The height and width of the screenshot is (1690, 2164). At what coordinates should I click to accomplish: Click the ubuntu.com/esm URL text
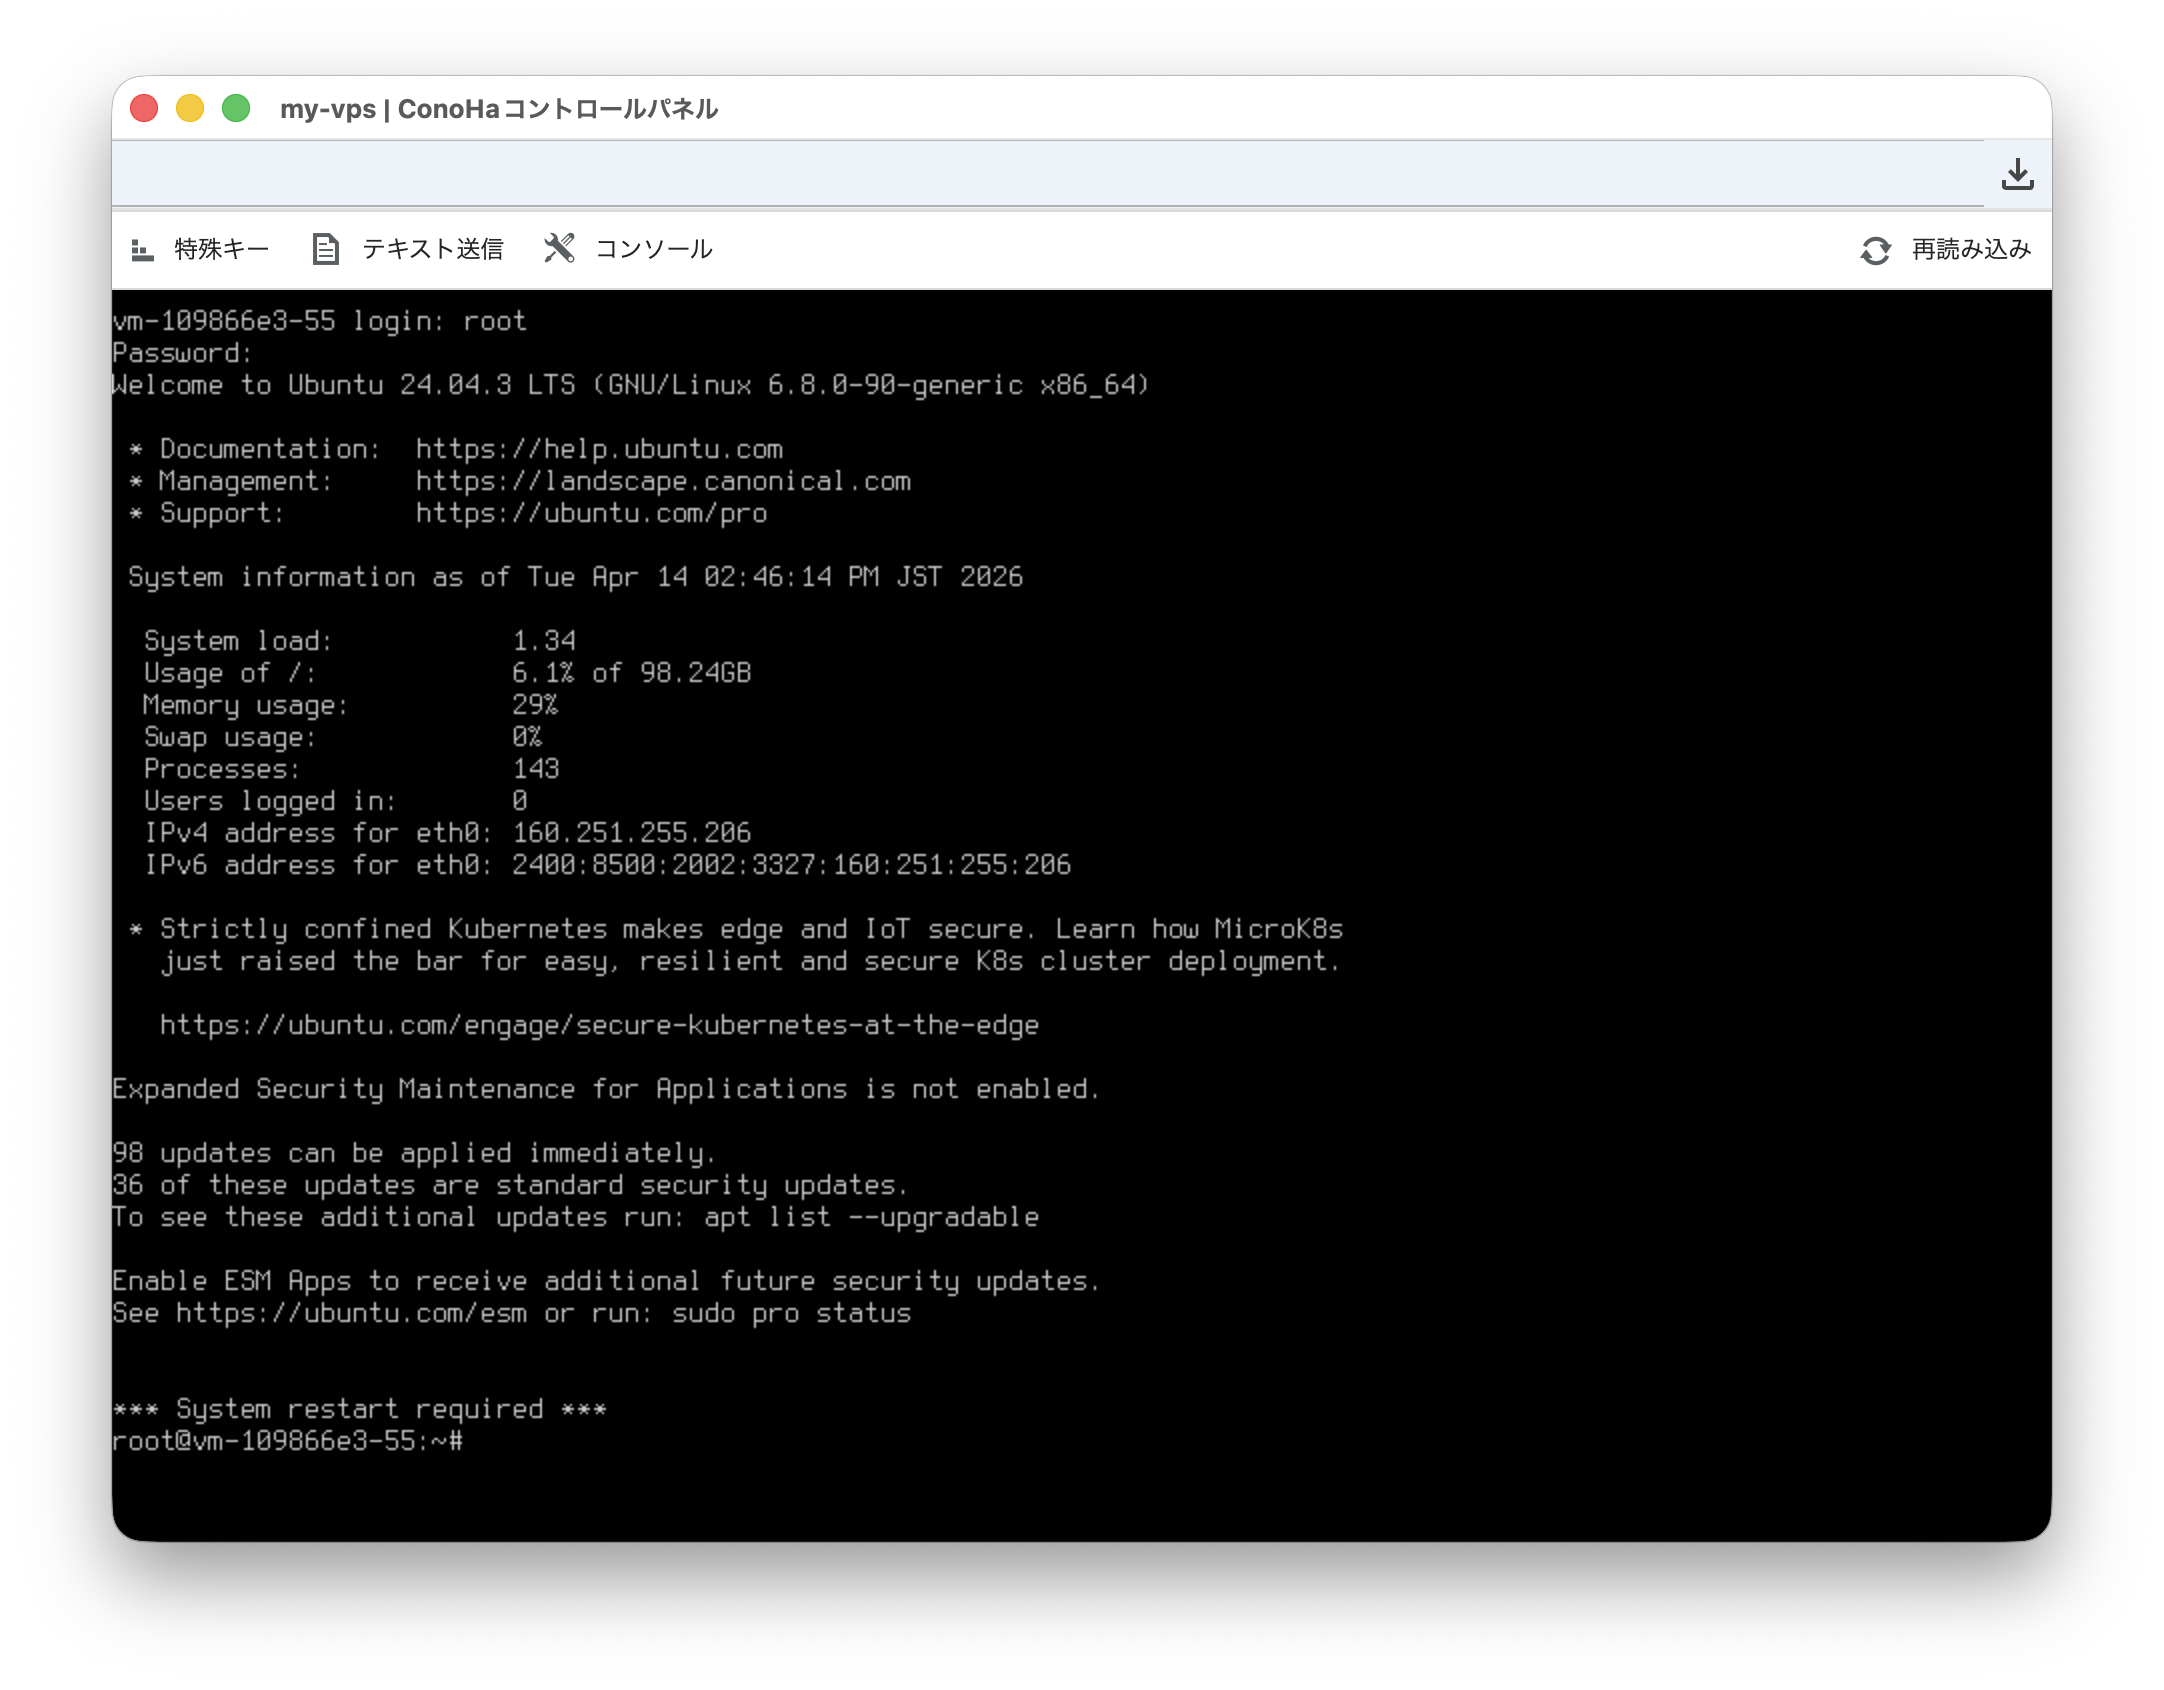(x=351, y=1313)
